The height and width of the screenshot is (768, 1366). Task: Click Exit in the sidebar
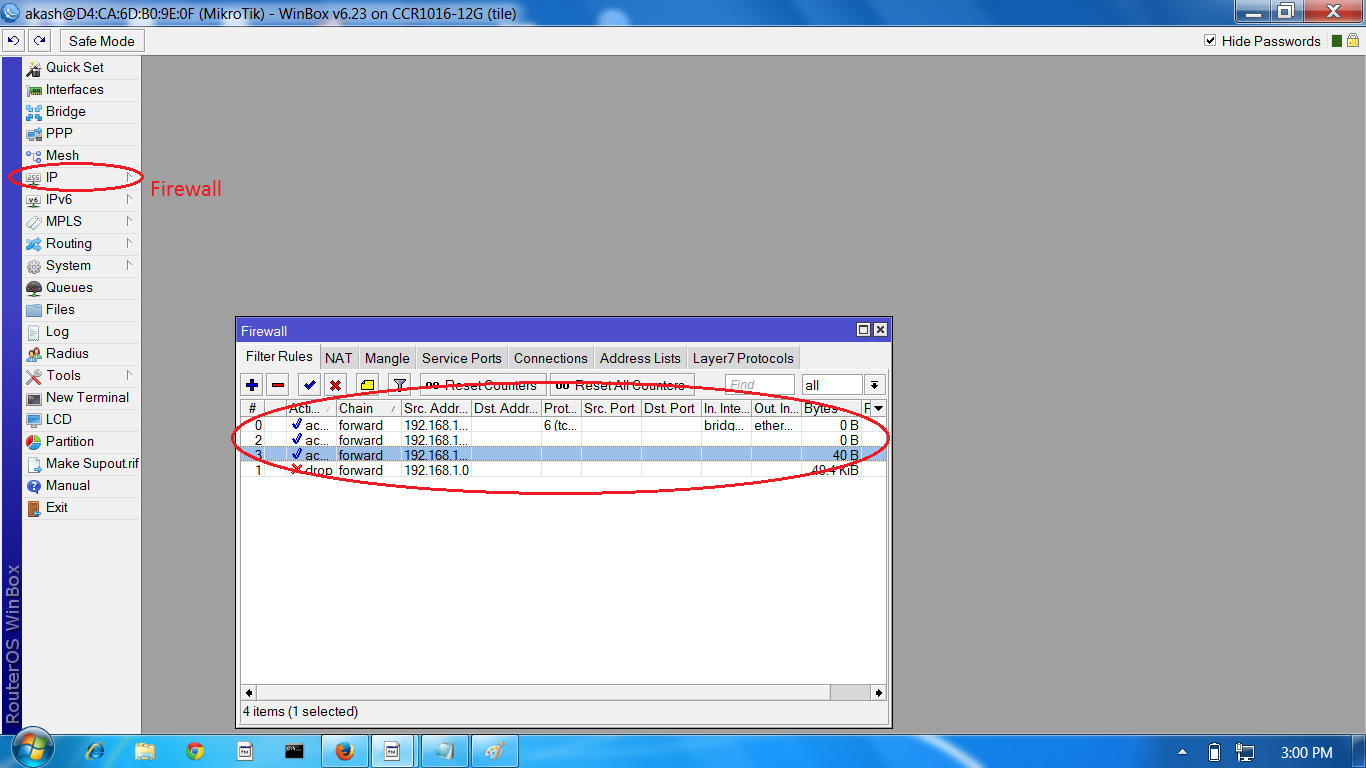tap(57, 507)
